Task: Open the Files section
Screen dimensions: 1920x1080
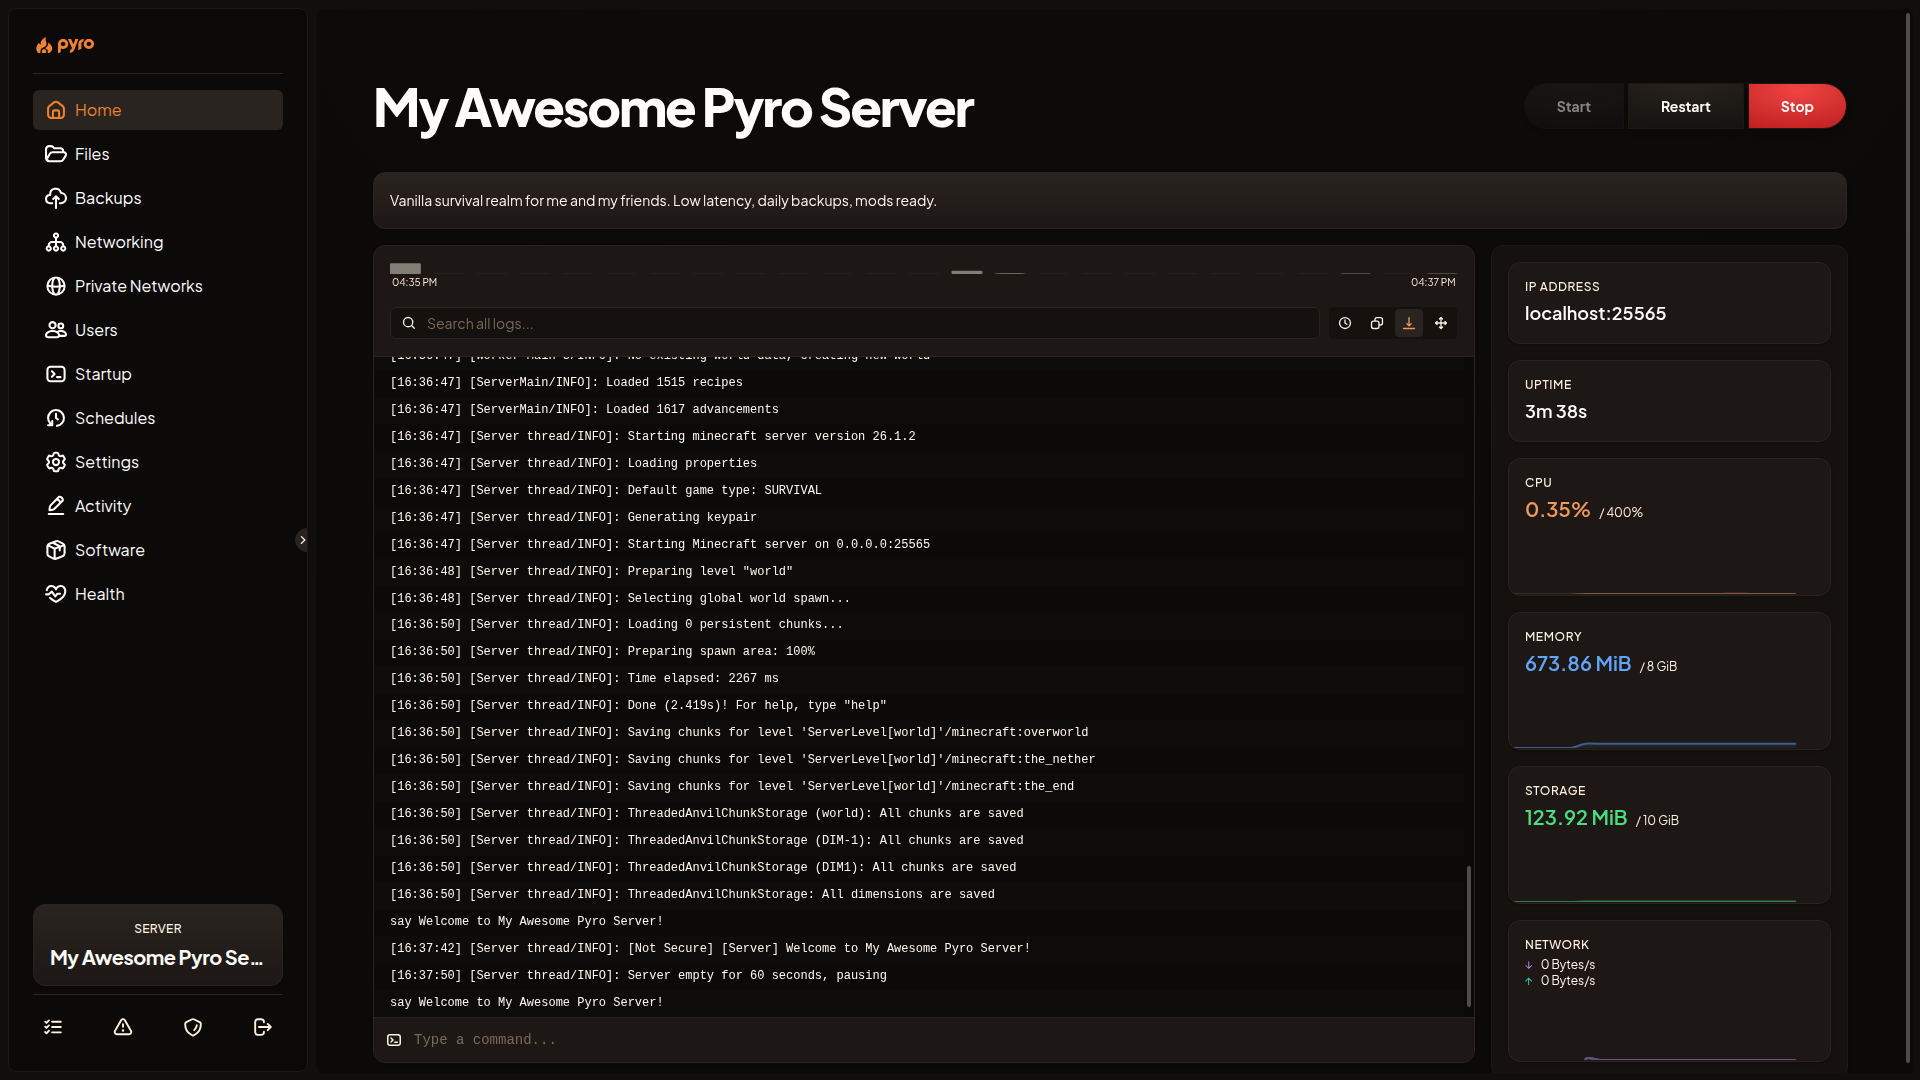Action: [x=158, y=154]
